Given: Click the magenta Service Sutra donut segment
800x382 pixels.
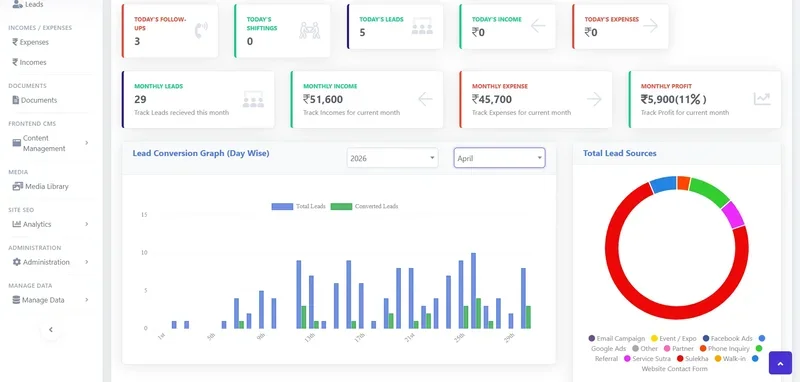Looking at the screenshot, I should point(733,214).
